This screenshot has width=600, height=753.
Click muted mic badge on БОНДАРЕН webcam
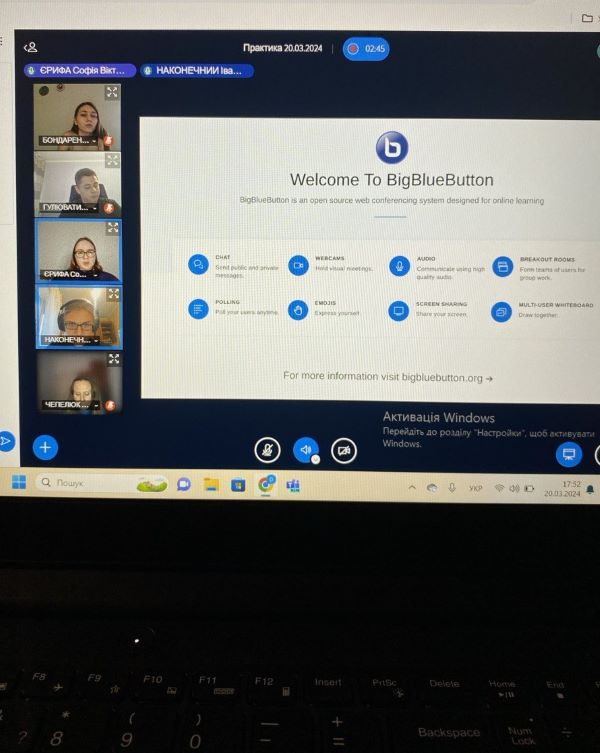tap(109, 141)
